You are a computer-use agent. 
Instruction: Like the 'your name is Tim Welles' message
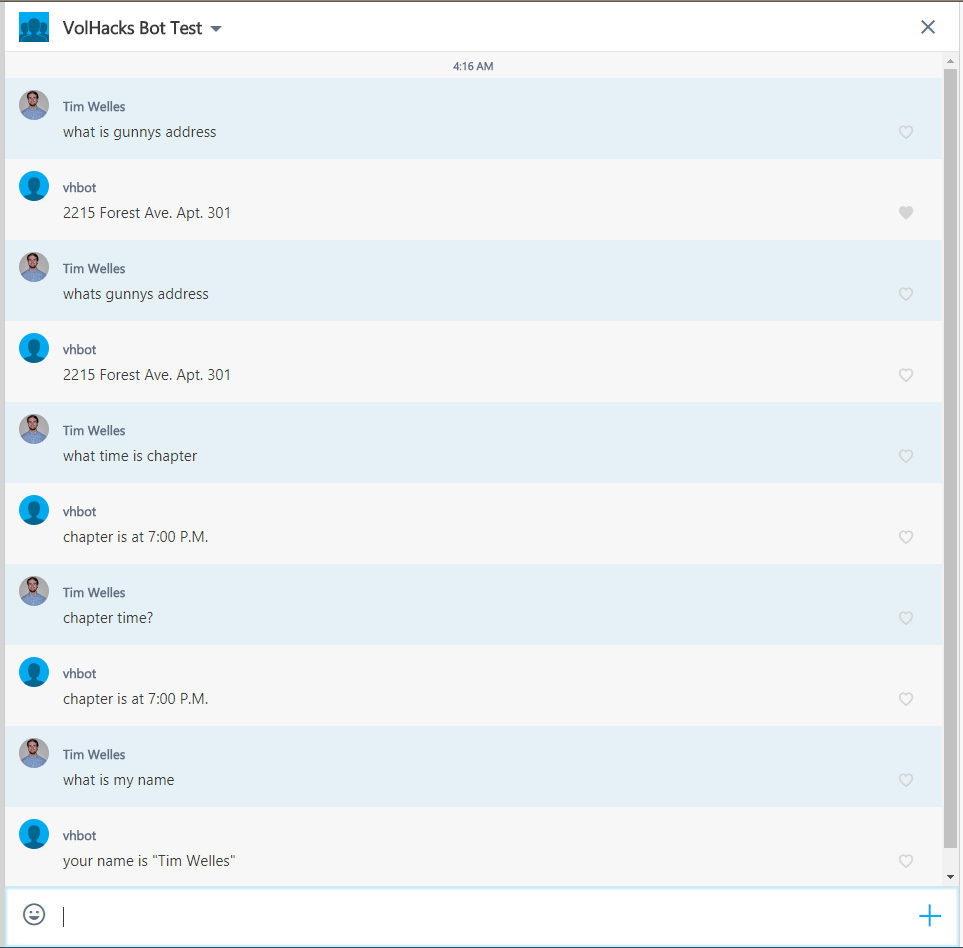[x=906, y=861]
